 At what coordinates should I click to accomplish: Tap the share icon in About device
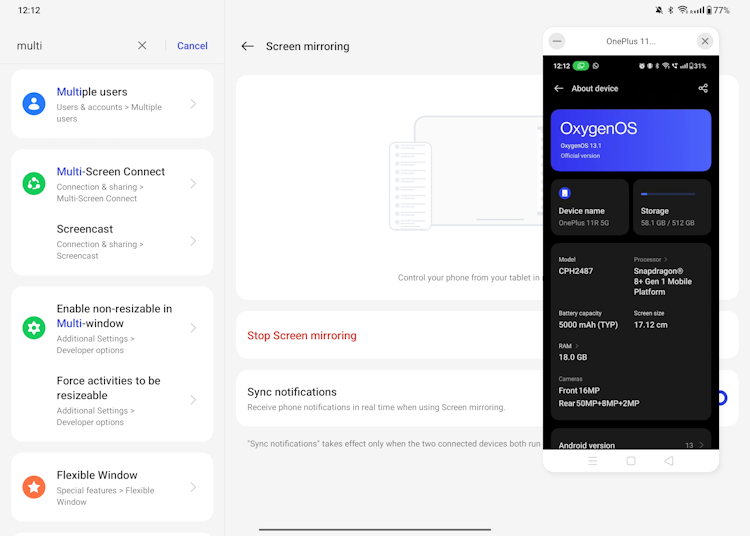703,88
